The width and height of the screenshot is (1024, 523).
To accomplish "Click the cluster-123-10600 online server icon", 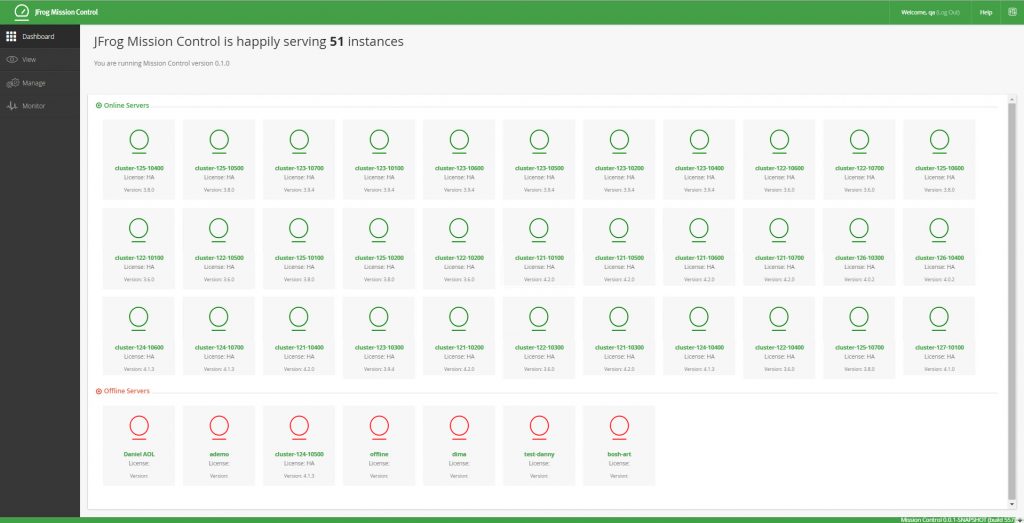I will (459, 142).
